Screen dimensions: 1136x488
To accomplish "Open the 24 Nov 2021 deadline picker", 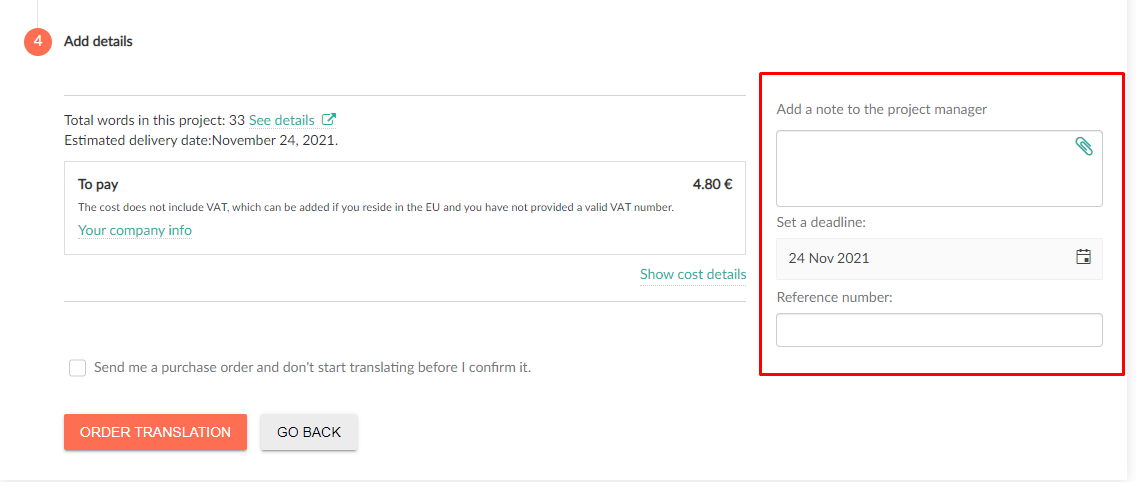I will click(x=939, y=258).
